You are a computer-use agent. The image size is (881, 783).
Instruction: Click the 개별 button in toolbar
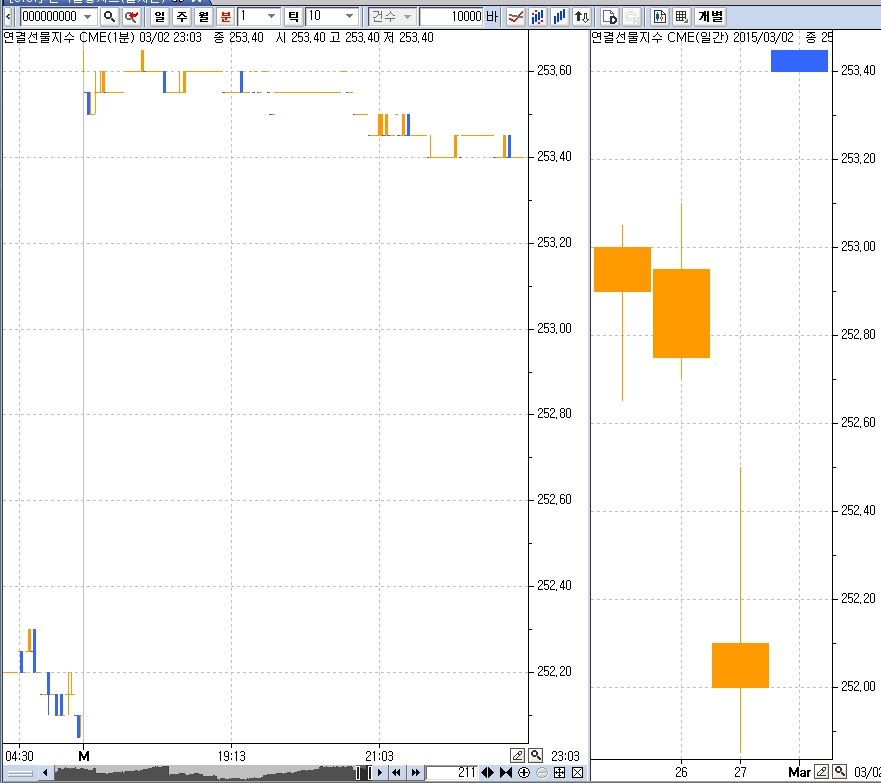point(711,17)
